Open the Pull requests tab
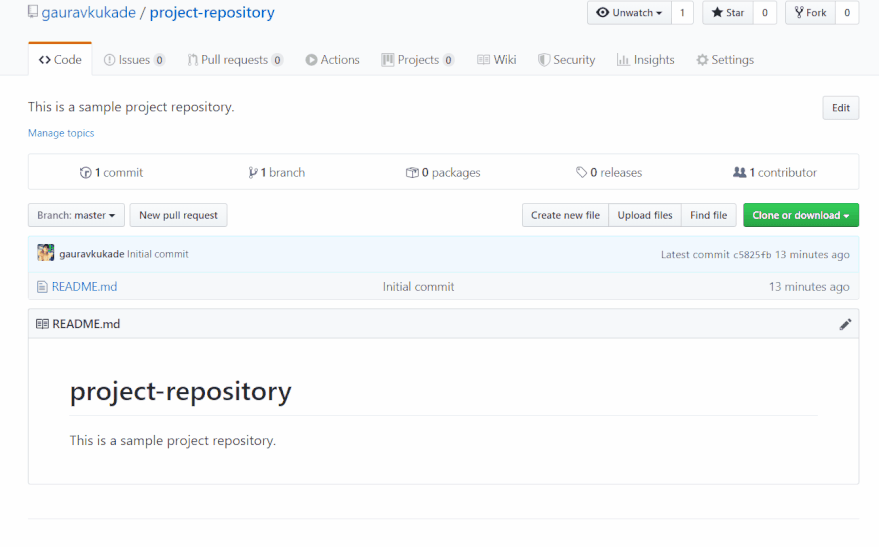 (235, 59)
